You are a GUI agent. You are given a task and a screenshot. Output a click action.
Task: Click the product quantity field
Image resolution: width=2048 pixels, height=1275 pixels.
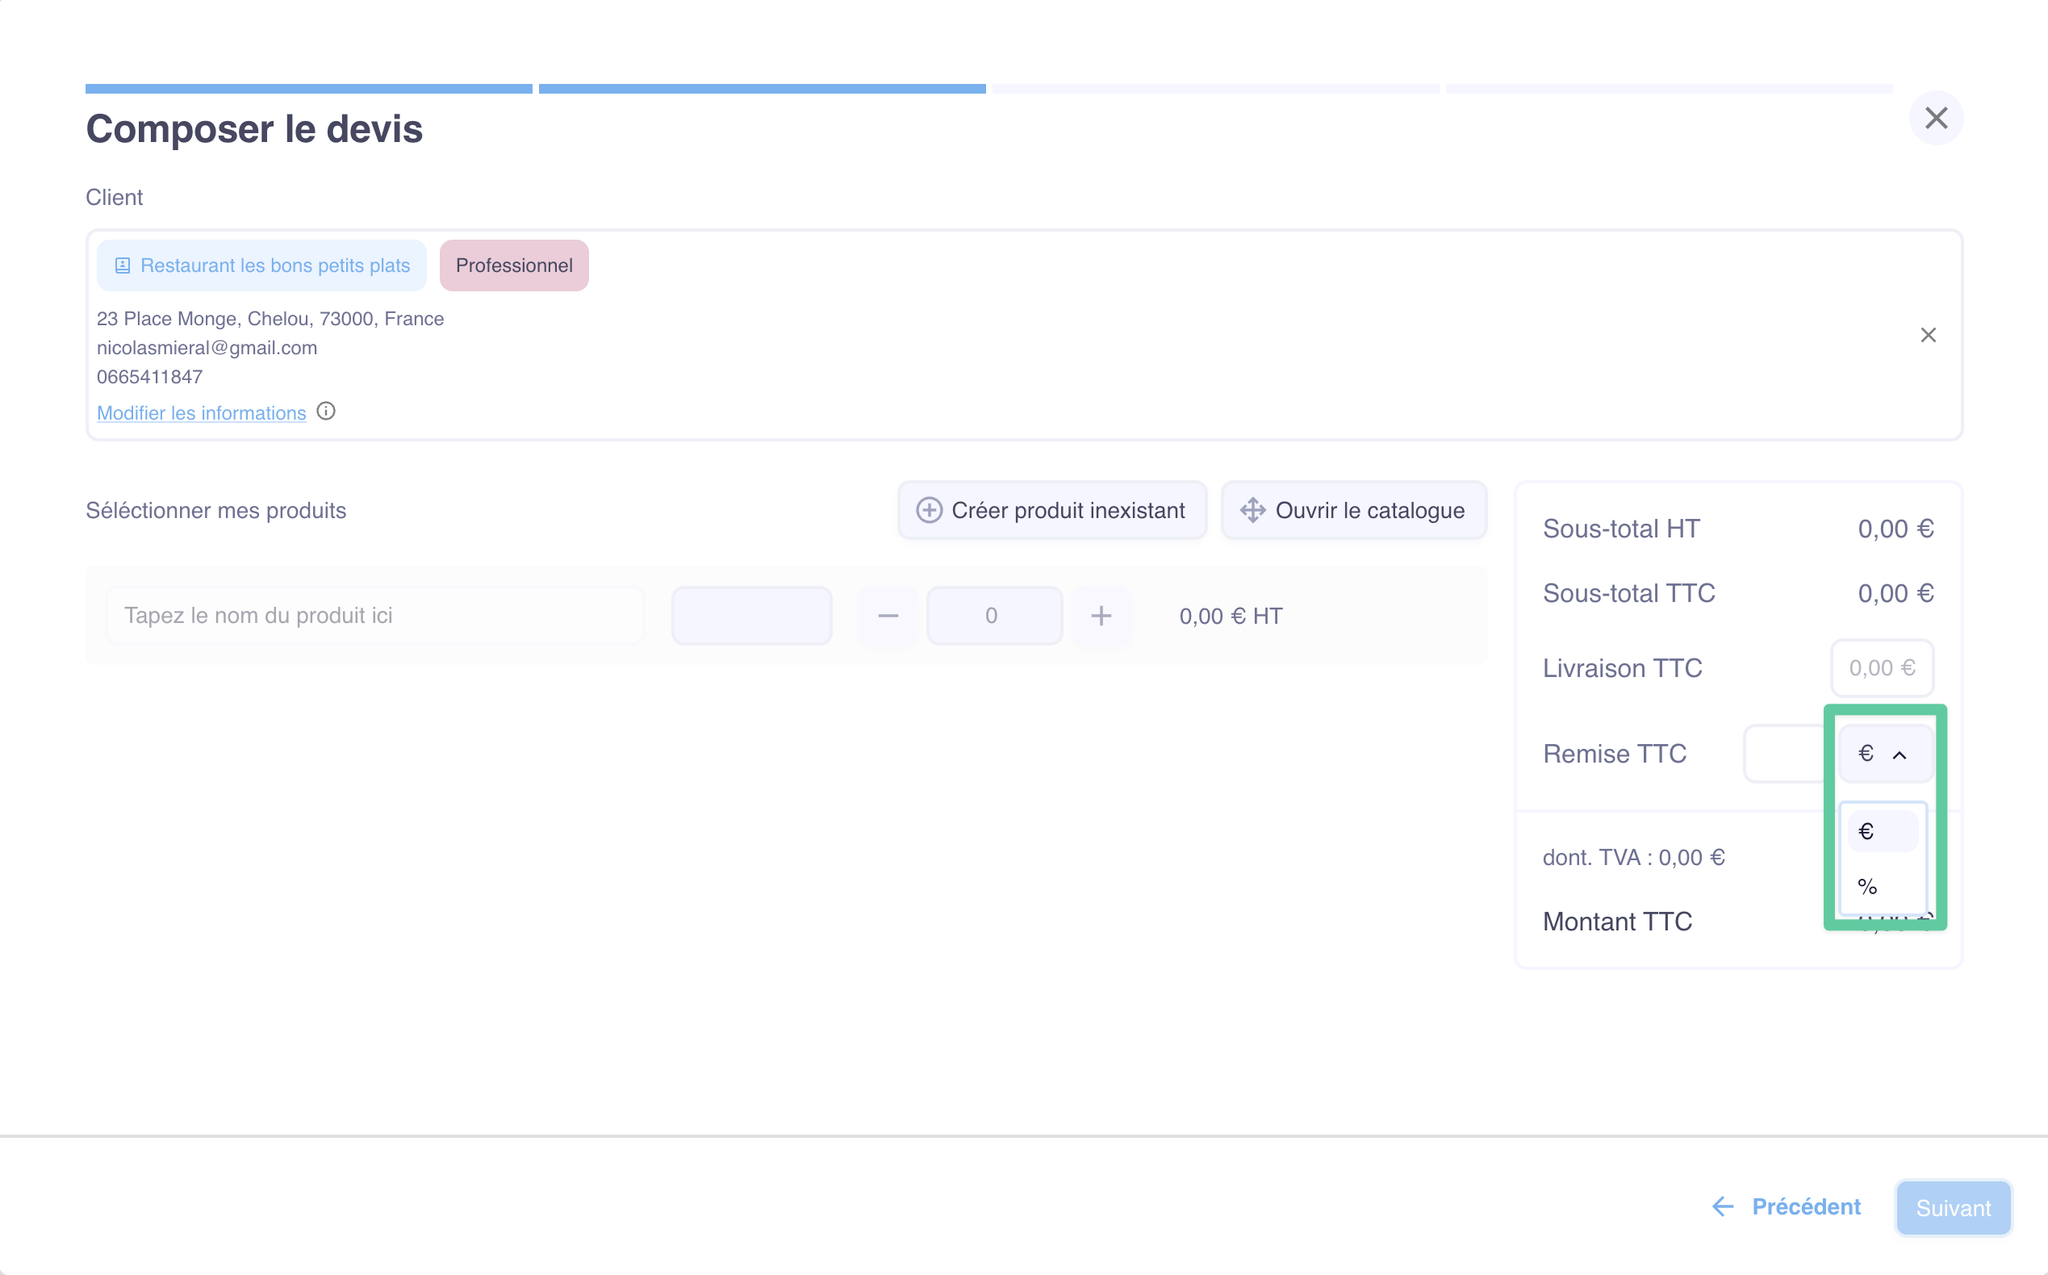tap(993, 616)
